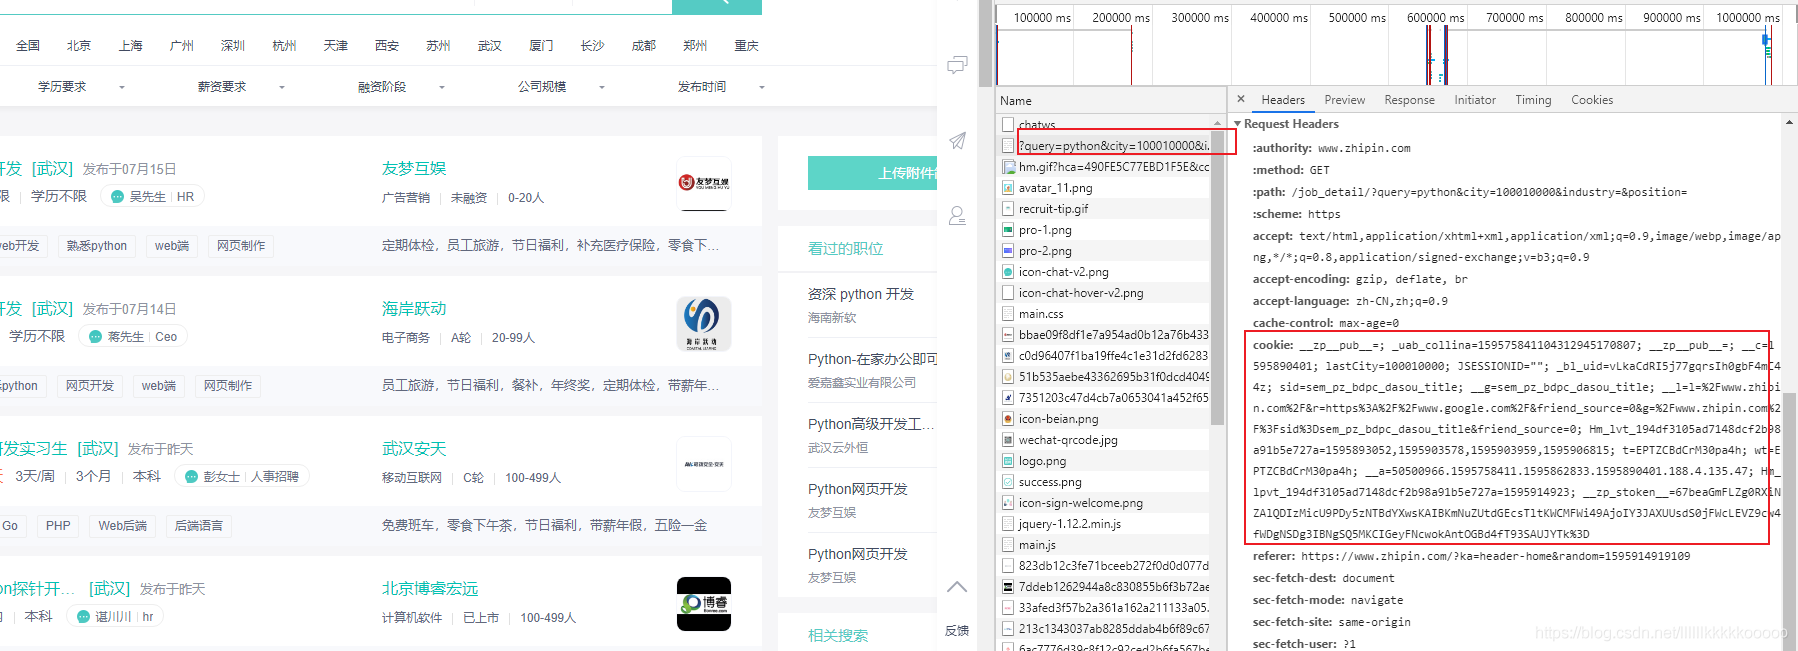The image size is (1798, 651).
Task: Click the PHP skill tag
Action: pyautogui.click(x=58, y=526)
